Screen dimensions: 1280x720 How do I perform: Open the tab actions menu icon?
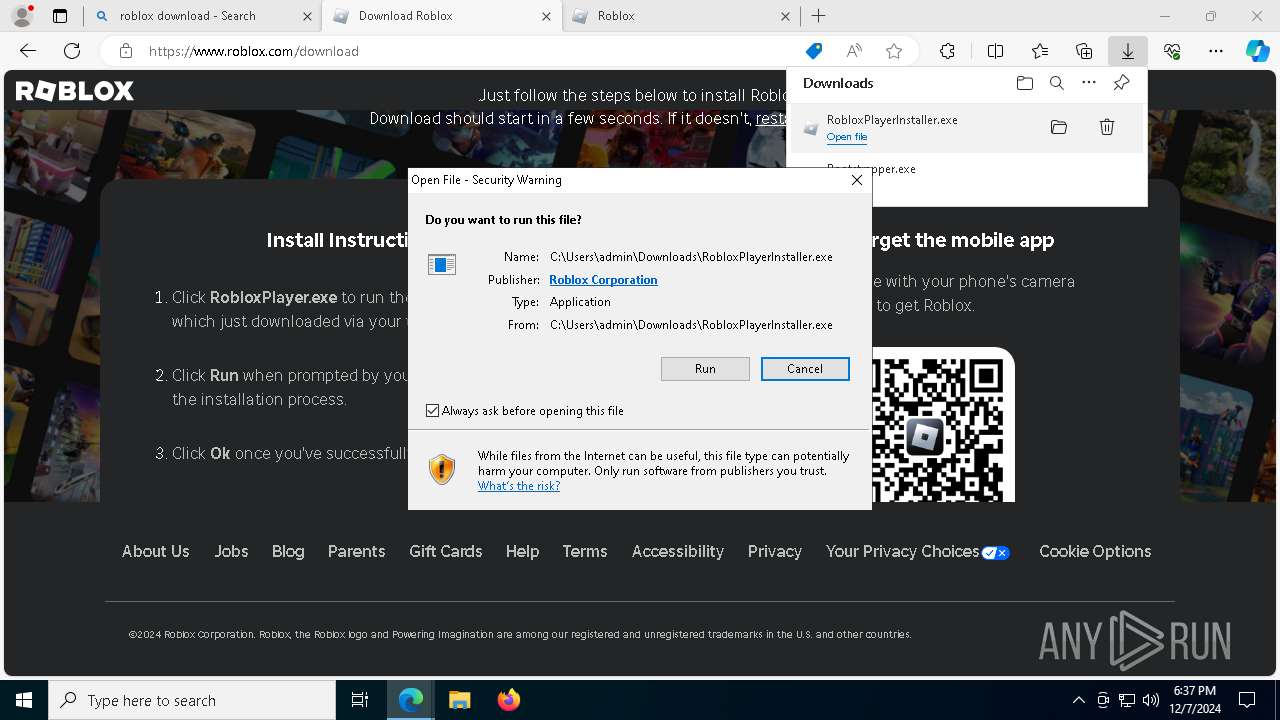(x=59, y=16)
